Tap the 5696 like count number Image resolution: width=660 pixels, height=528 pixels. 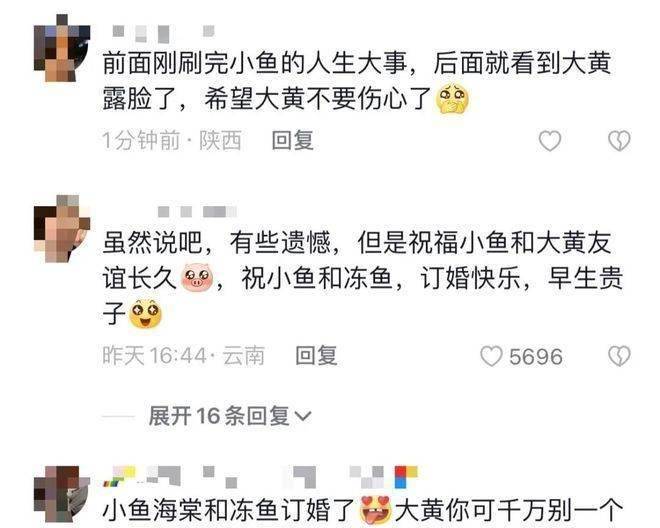[536, 357]
